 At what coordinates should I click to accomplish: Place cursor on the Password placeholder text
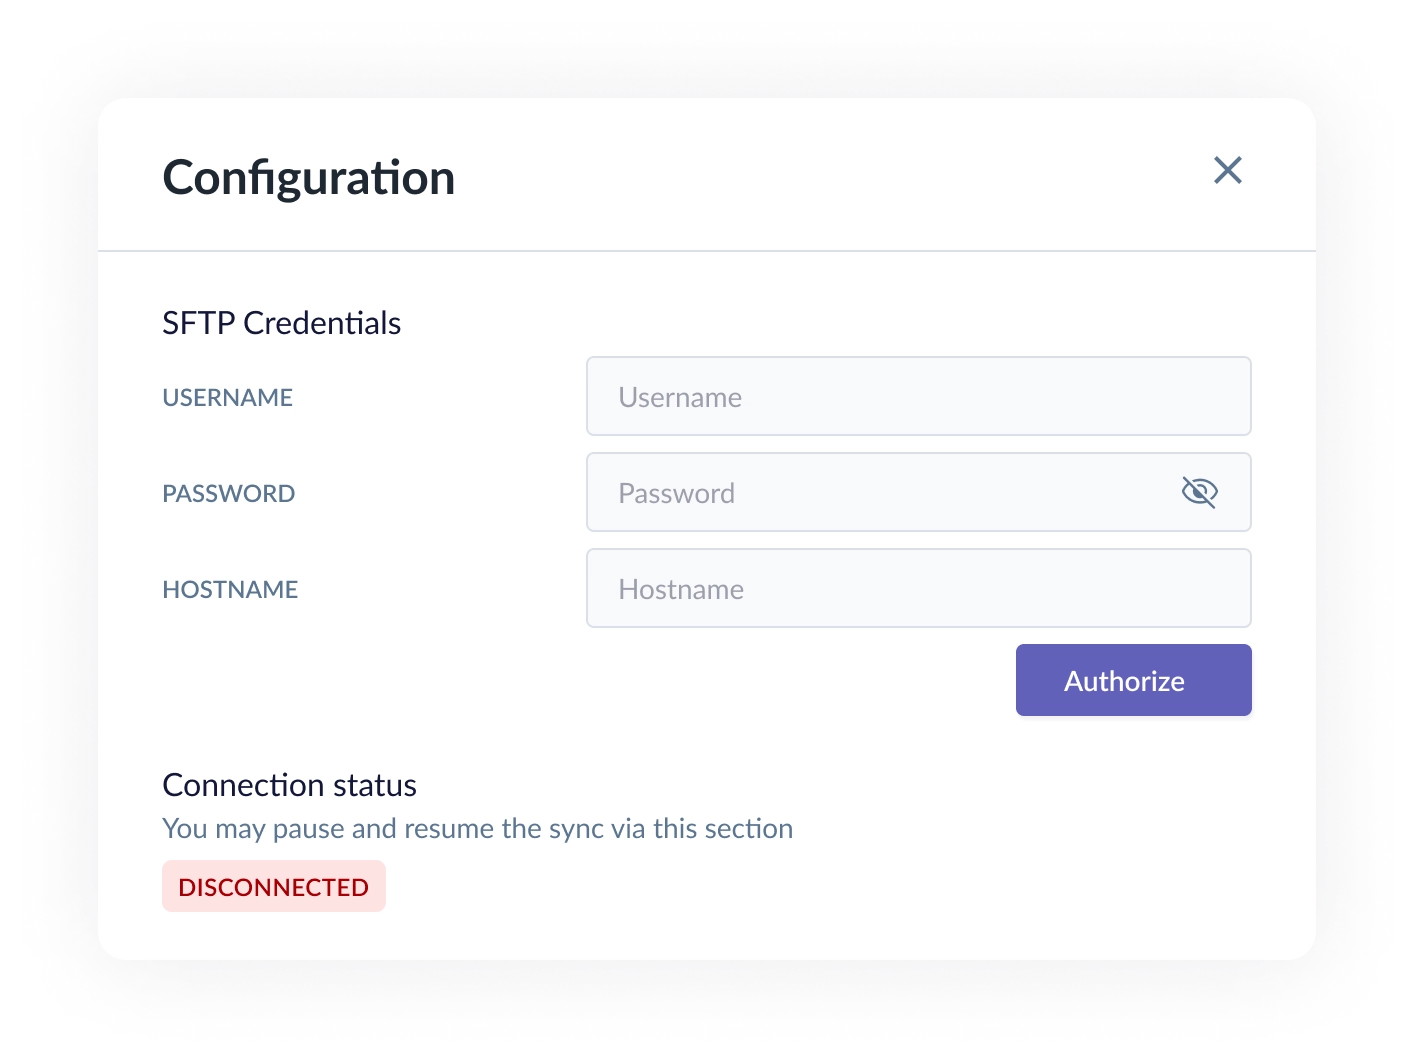coord(677,493)
